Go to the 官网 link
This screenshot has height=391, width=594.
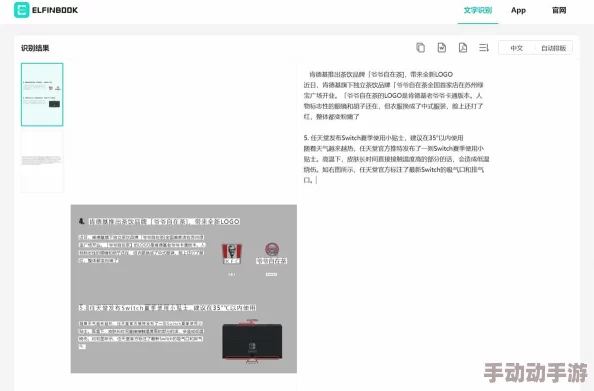[x=559, y=10]
